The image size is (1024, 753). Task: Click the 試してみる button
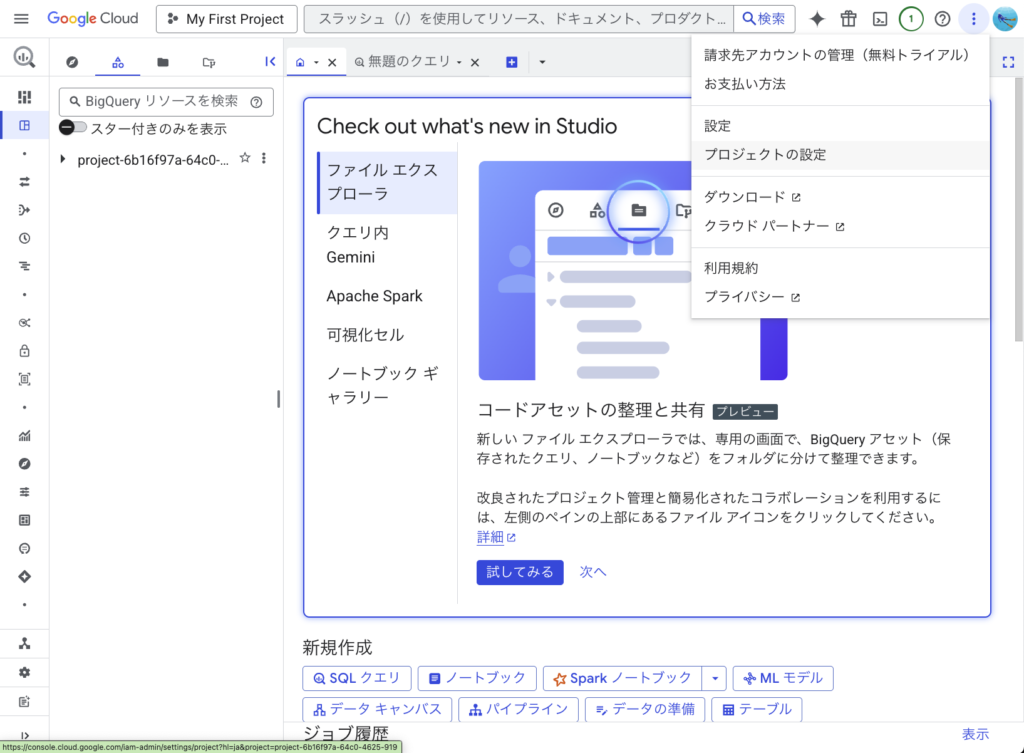(x=519, y=572)
